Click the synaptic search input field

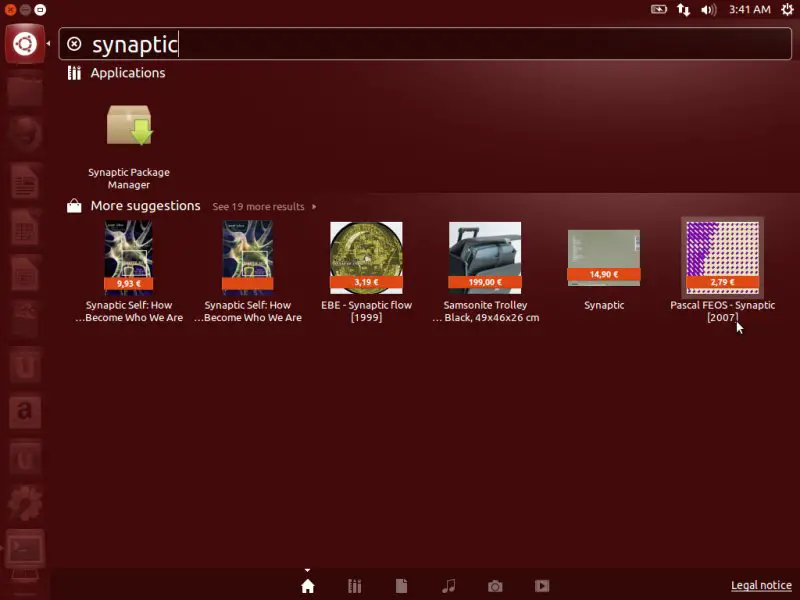click(x=425, y=44)
